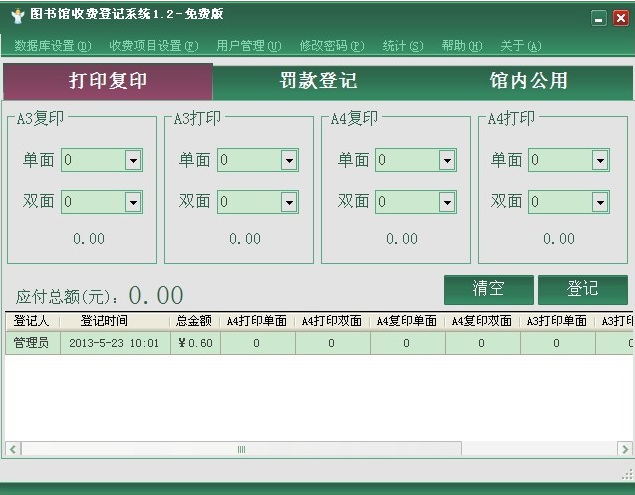Screen dimensions: 635x495
Task: Sort by 登记时间 column header
Action: tap(115, 321)
